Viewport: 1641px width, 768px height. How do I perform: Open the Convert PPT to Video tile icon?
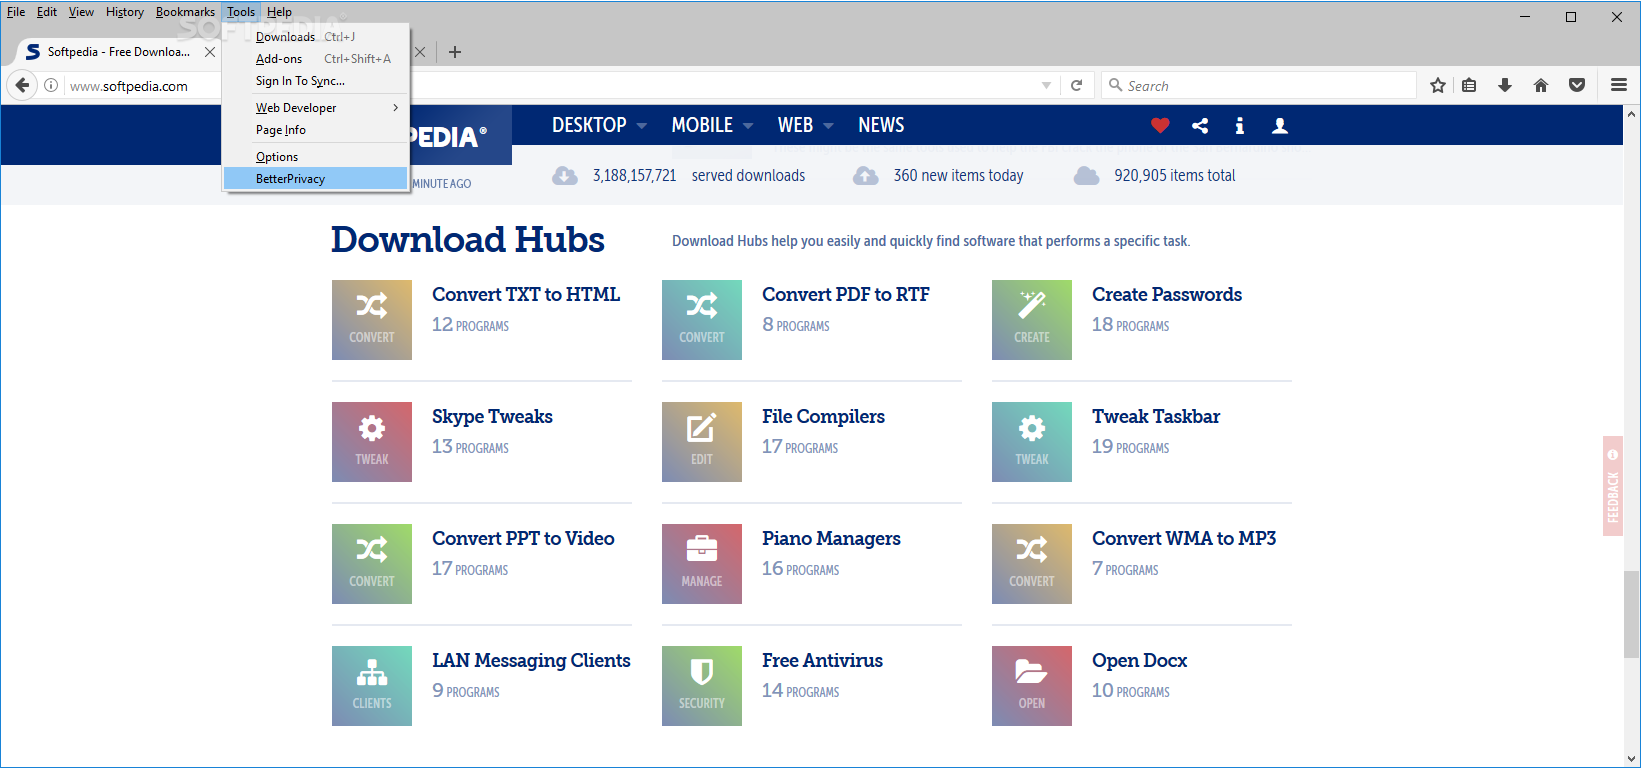click(372, 564)
